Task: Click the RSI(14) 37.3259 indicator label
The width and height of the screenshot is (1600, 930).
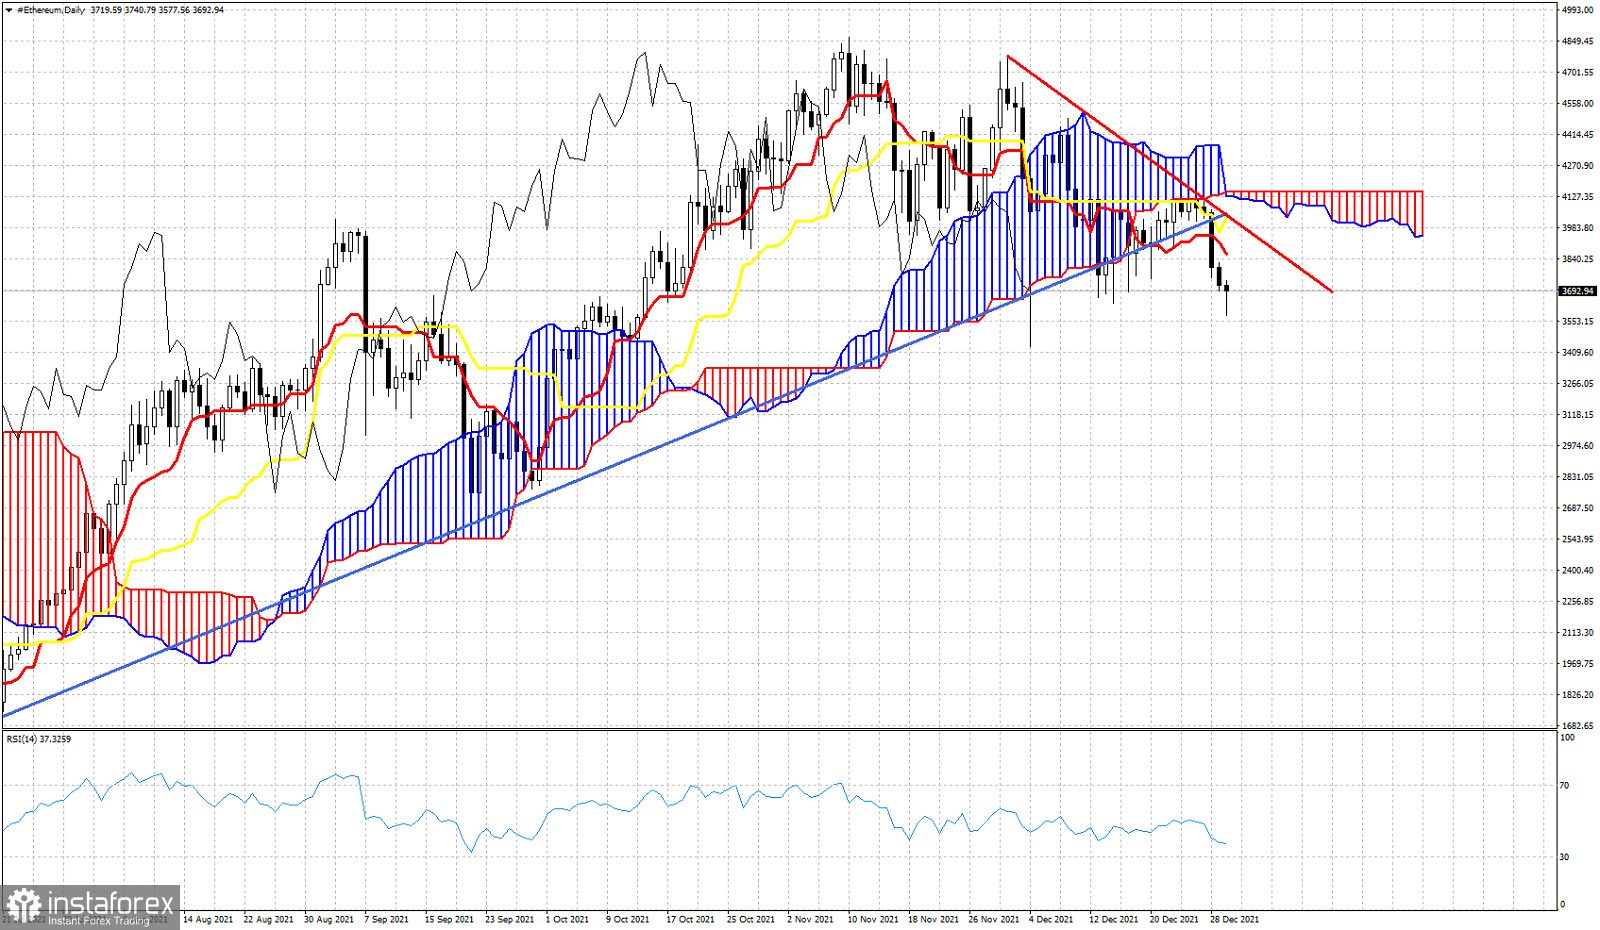Action: [x=39, y=739]
